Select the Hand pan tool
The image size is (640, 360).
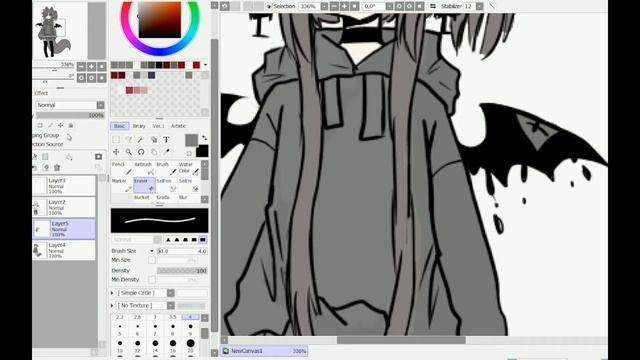click(154, 152)
